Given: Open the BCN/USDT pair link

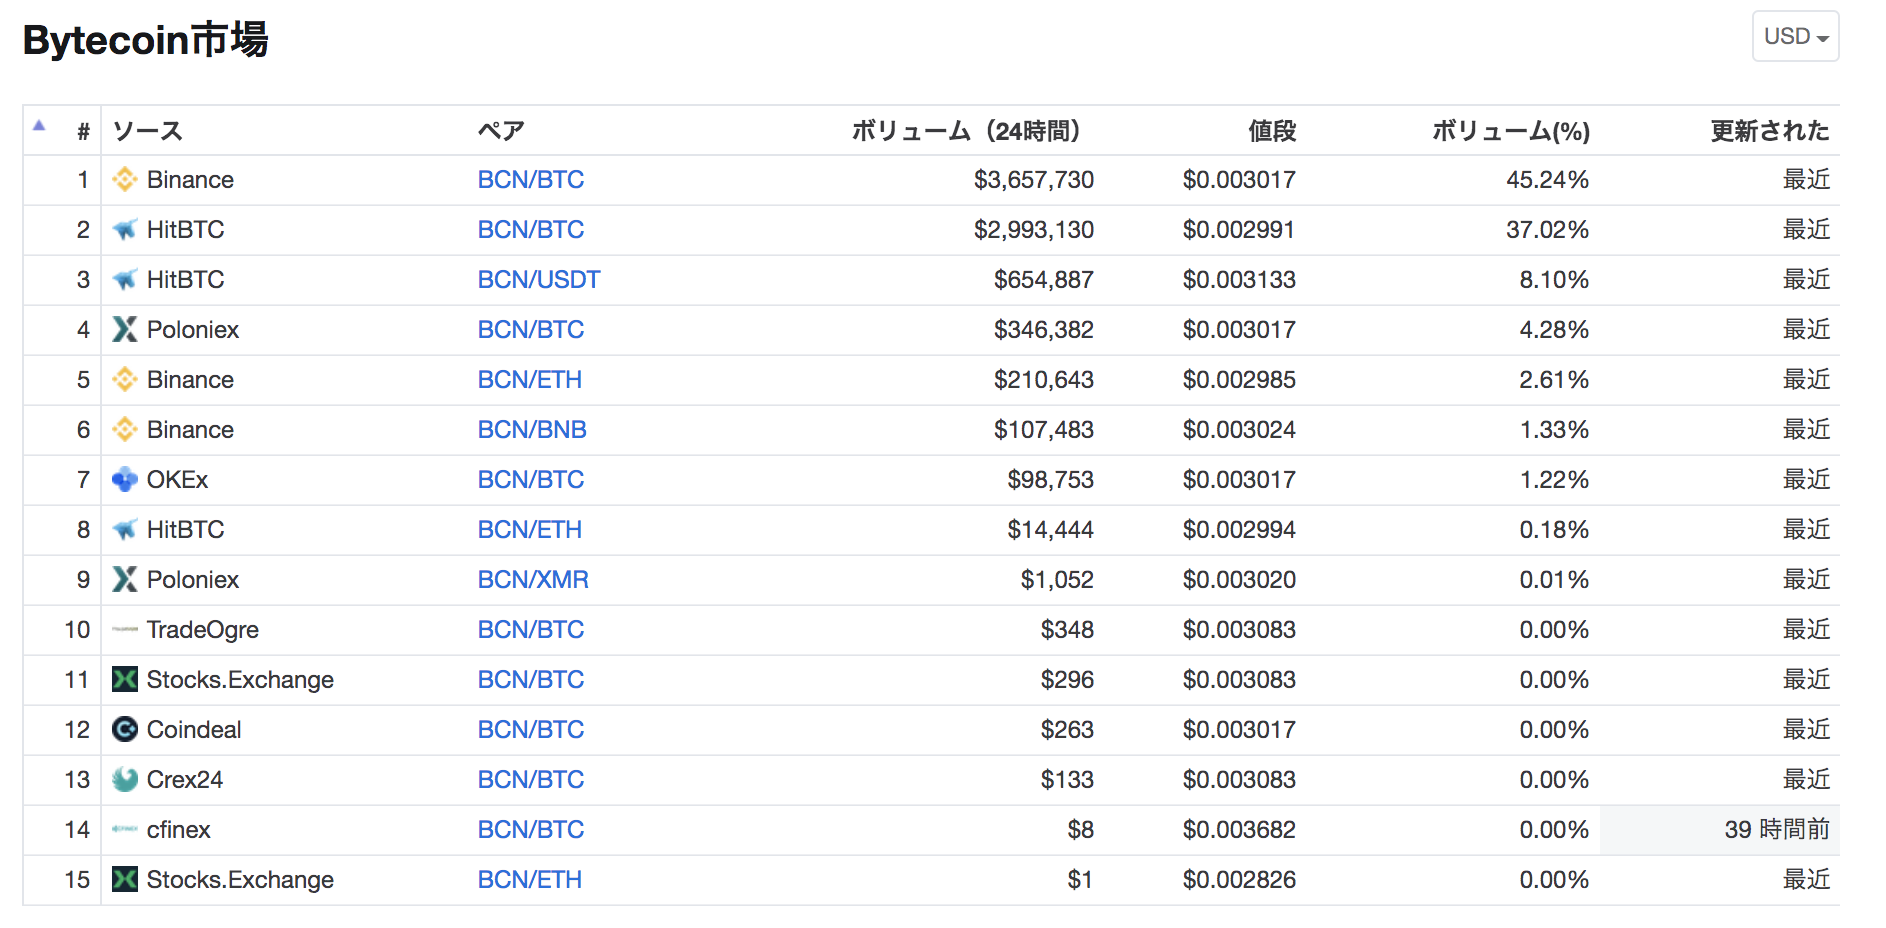Looking at the screenshot, I should (539, 280).
